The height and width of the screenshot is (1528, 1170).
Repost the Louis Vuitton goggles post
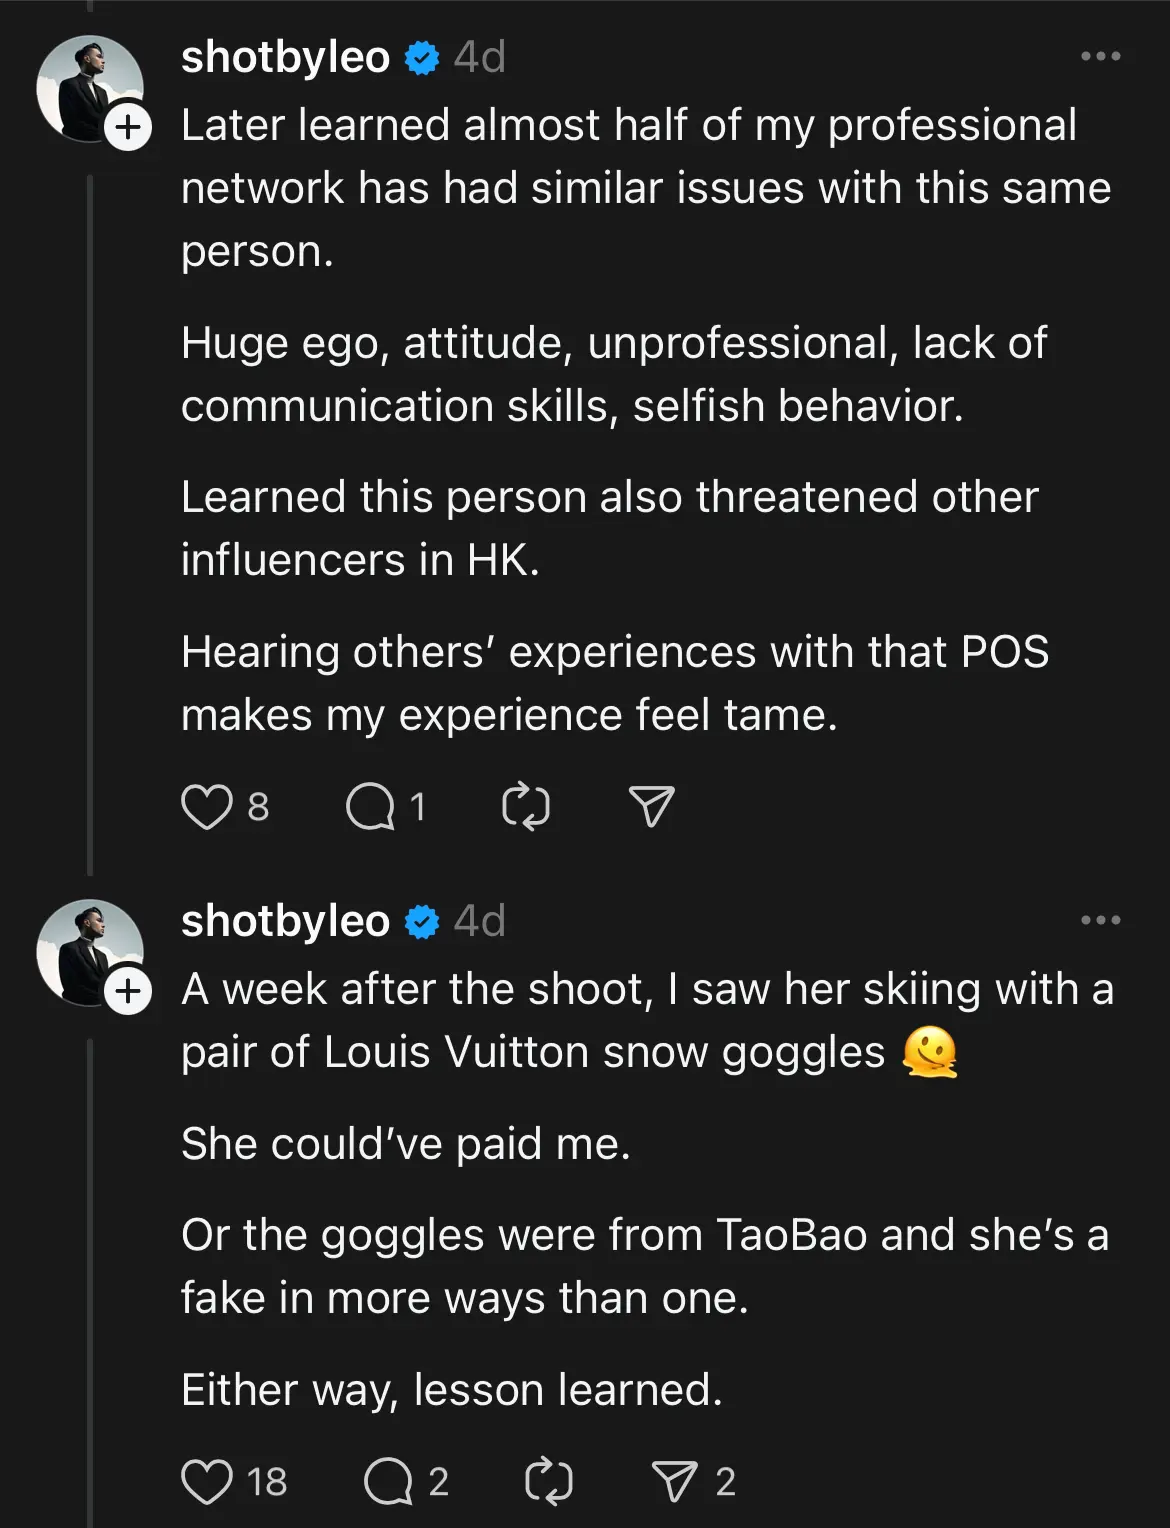tap(548, 1481)
